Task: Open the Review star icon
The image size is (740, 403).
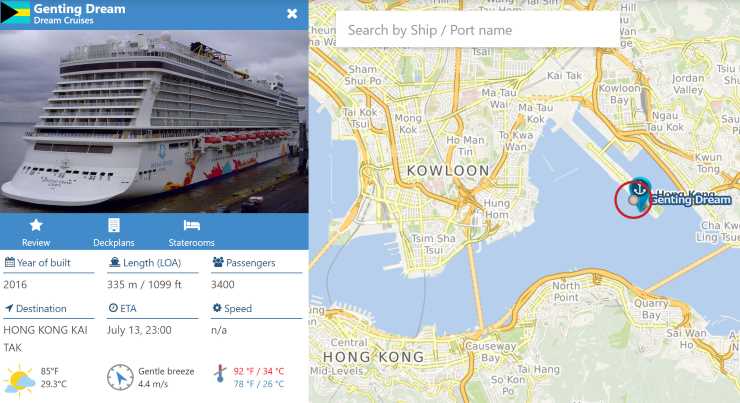Action: [x=36, y=225]
